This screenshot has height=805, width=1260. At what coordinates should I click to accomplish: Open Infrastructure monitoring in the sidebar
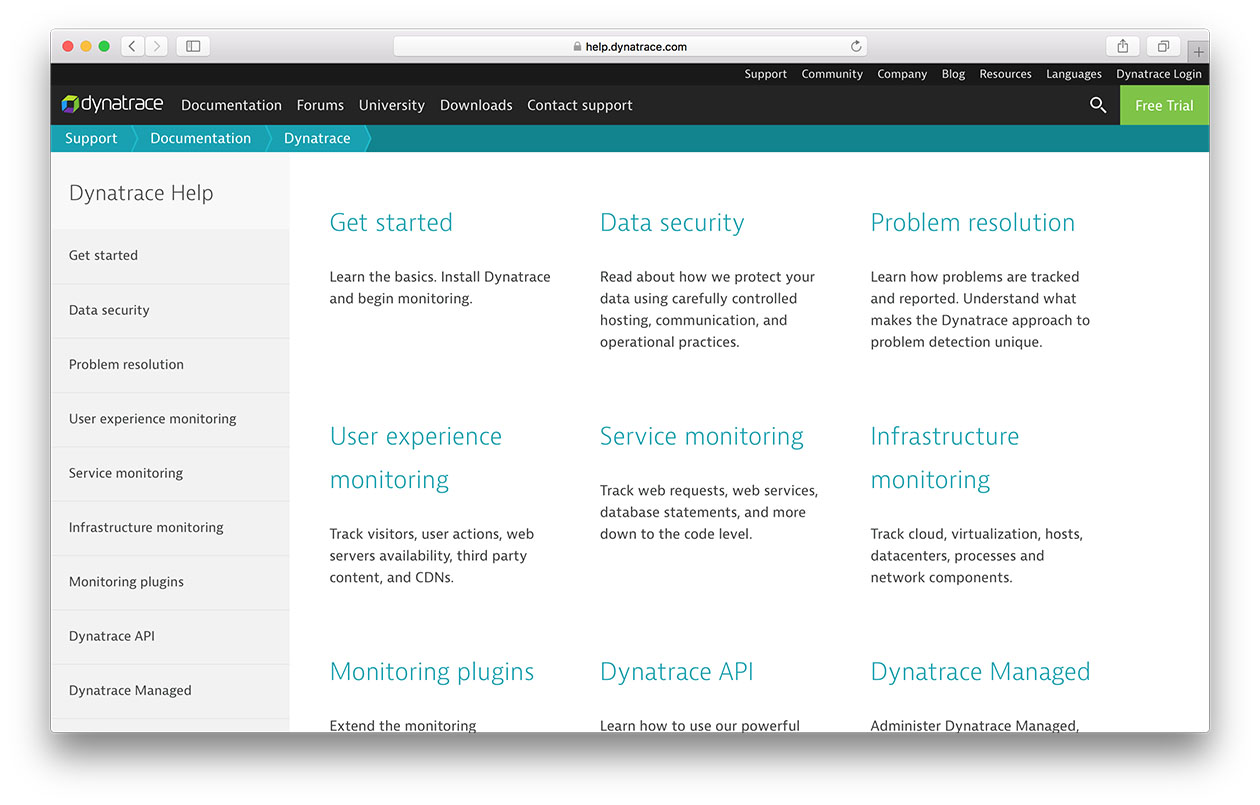pos(170,527)
